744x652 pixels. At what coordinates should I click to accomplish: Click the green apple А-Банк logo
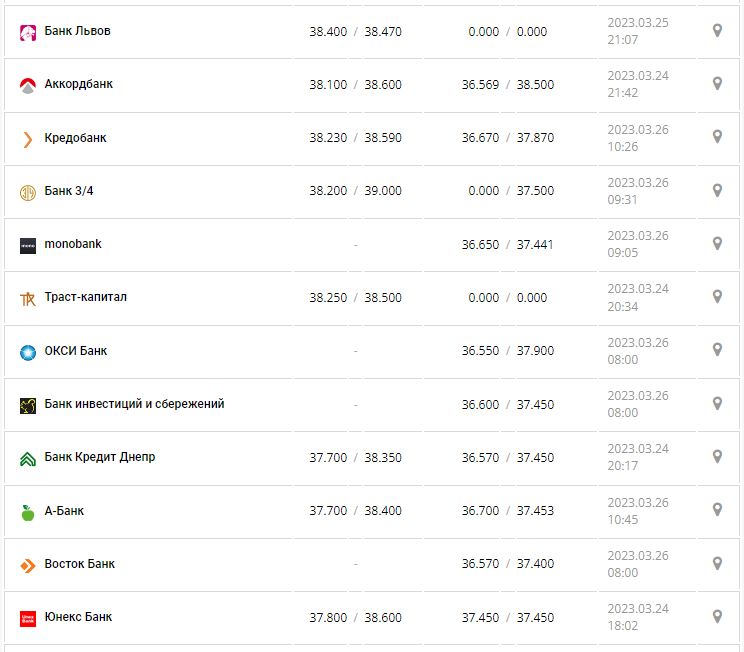(28, 512)
